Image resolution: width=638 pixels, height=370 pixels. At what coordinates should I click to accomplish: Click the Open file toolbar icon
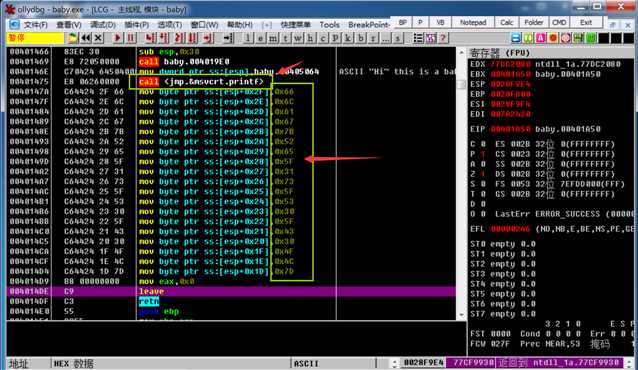(x=72, y=38)
